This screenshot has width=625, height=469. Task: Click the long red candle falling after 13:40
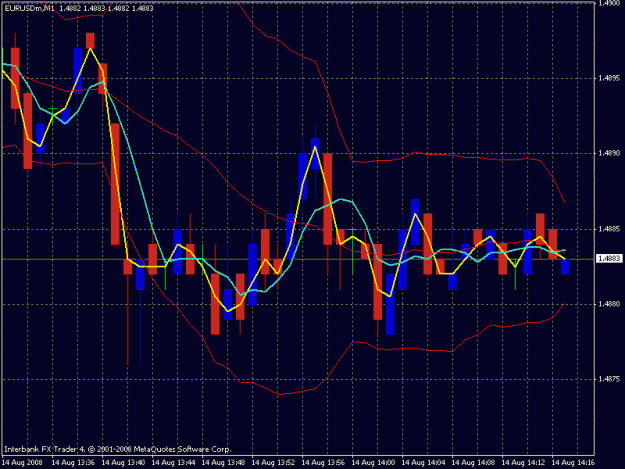pos(115,184)
